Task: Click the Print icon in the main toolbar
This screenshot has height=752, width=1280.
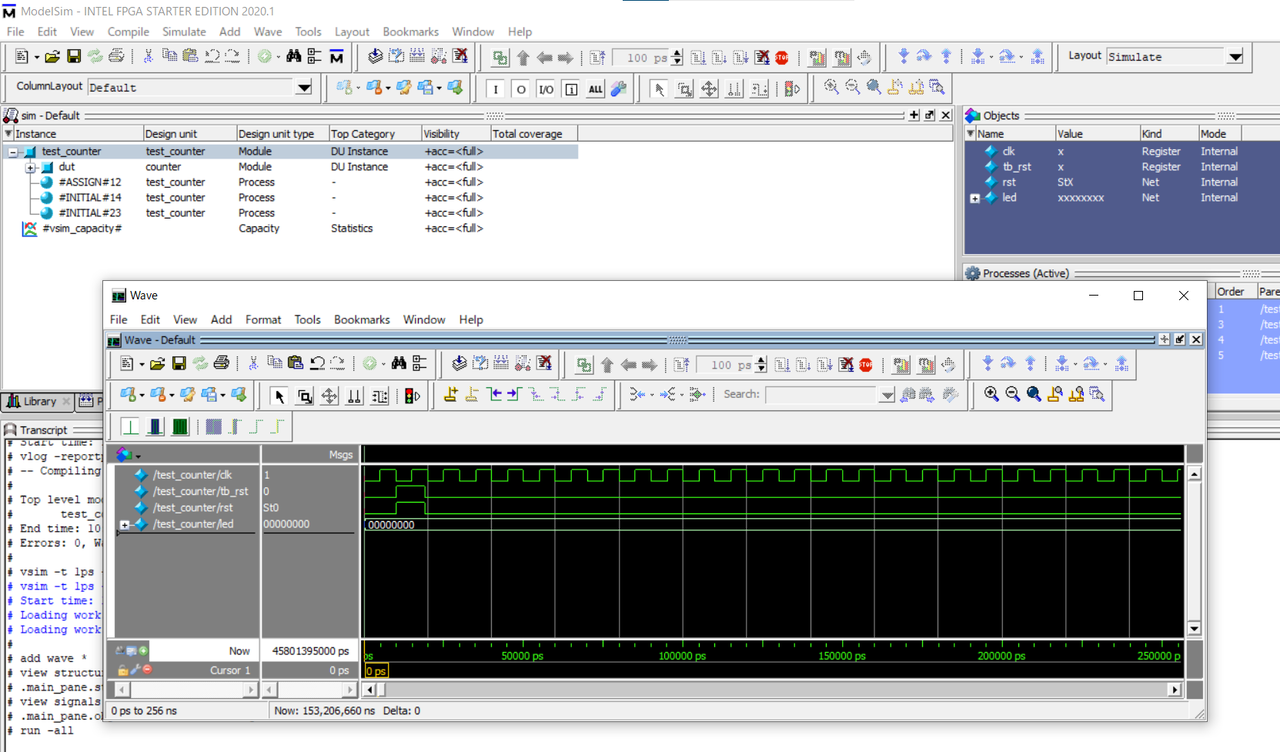Action: point(116,57)
